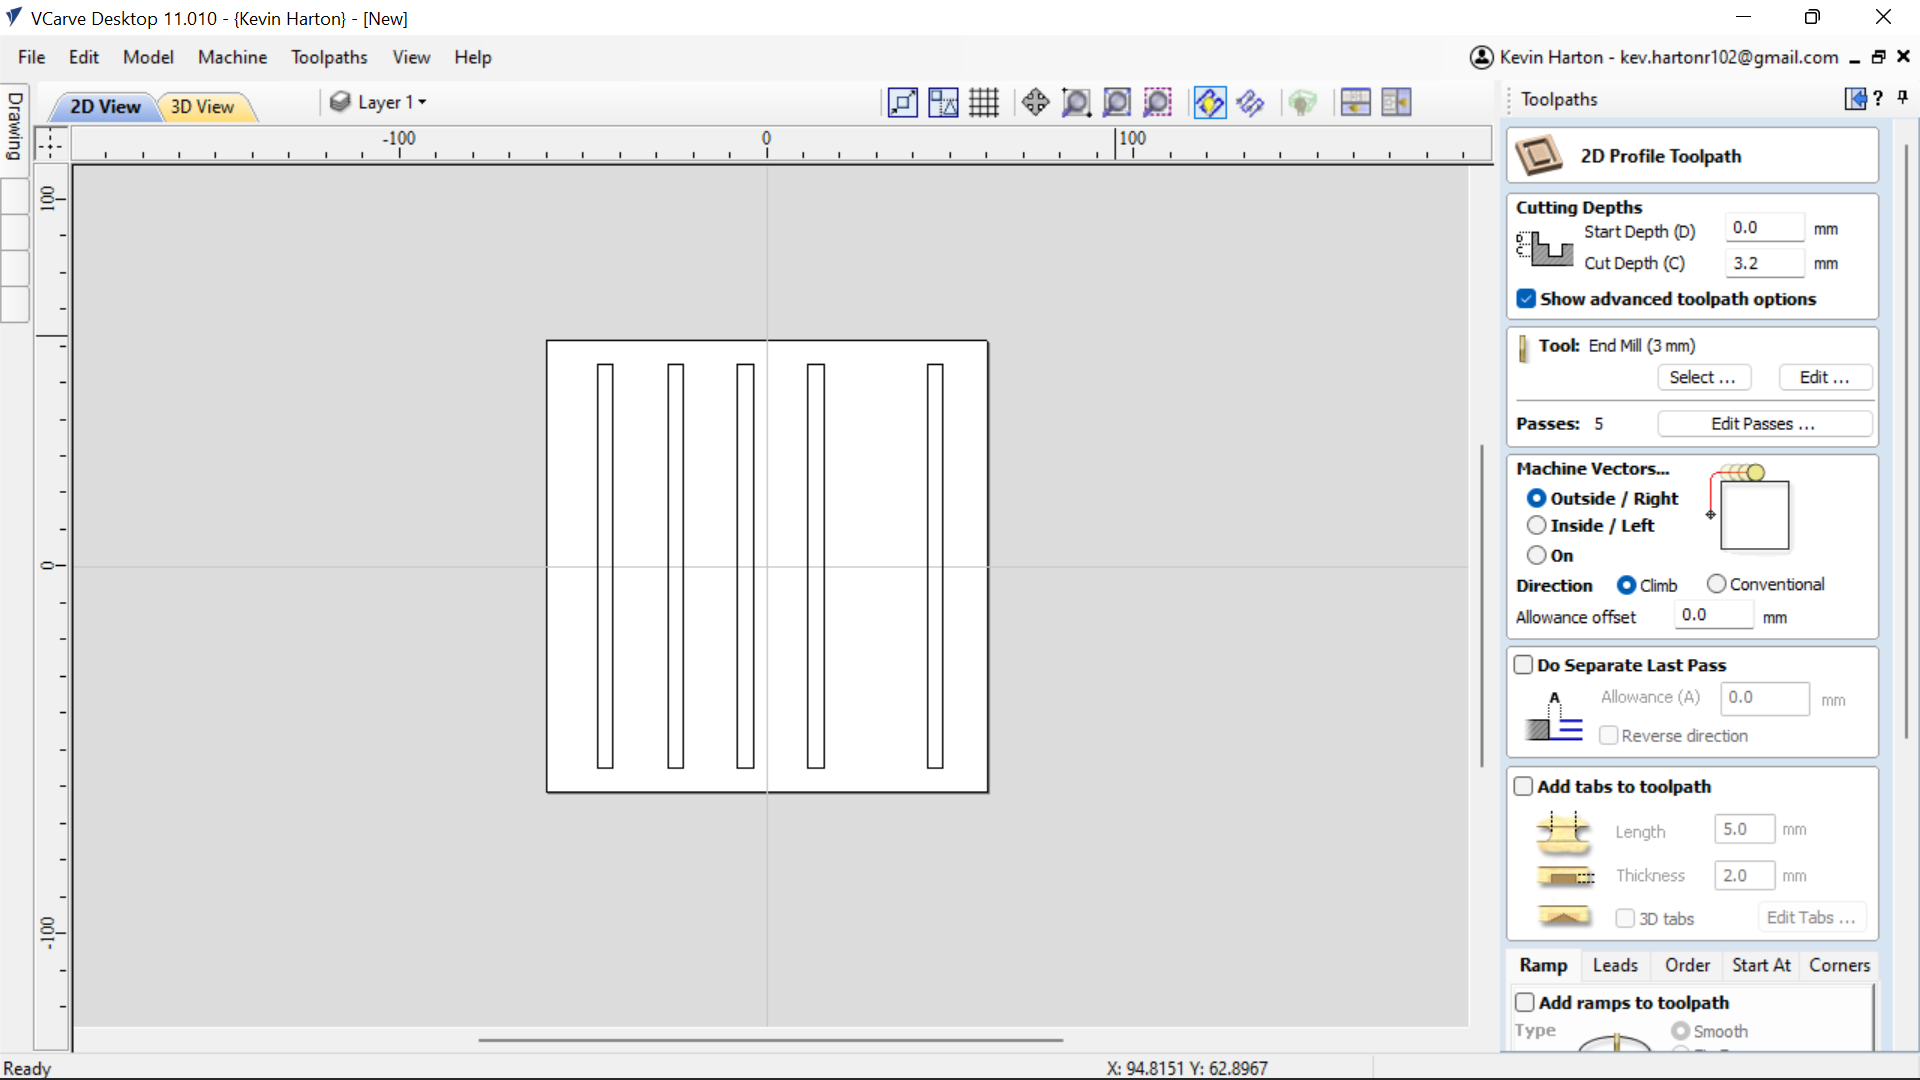Open the Ramp options tab
1920x1080 pixels.
(x=1543, y=965)
